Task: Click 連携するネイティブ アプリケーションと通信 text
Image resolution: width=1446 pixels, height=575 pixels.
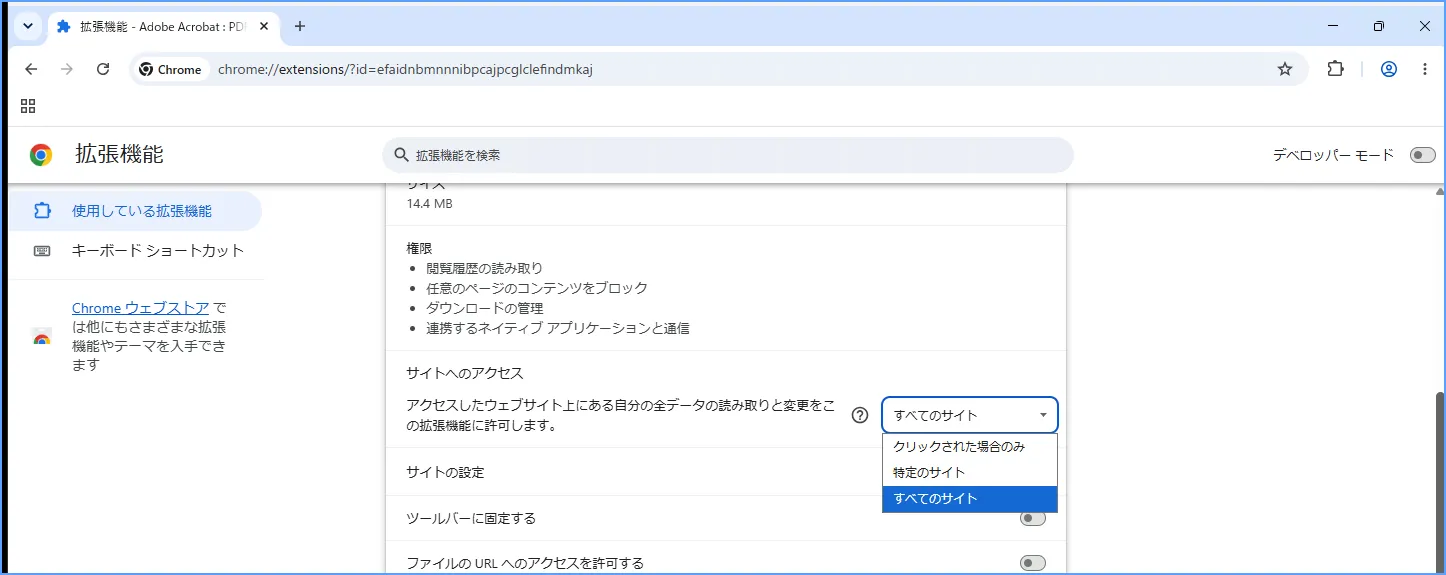Action: (x=558, y=328)
